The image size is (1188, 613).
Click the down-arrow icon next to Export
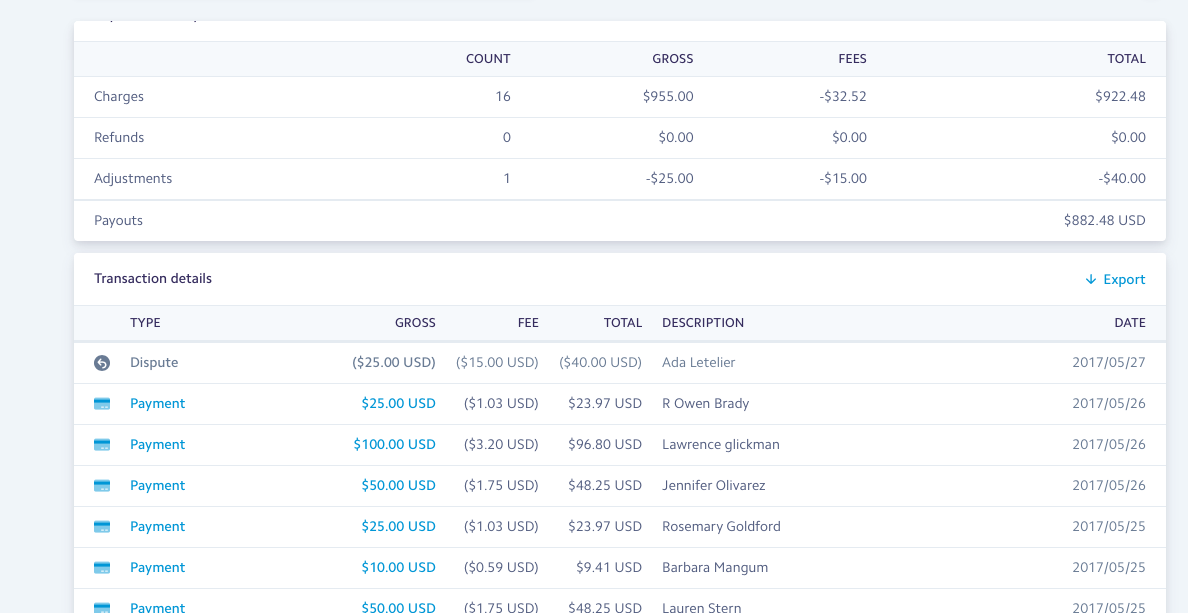(1091, 280)
